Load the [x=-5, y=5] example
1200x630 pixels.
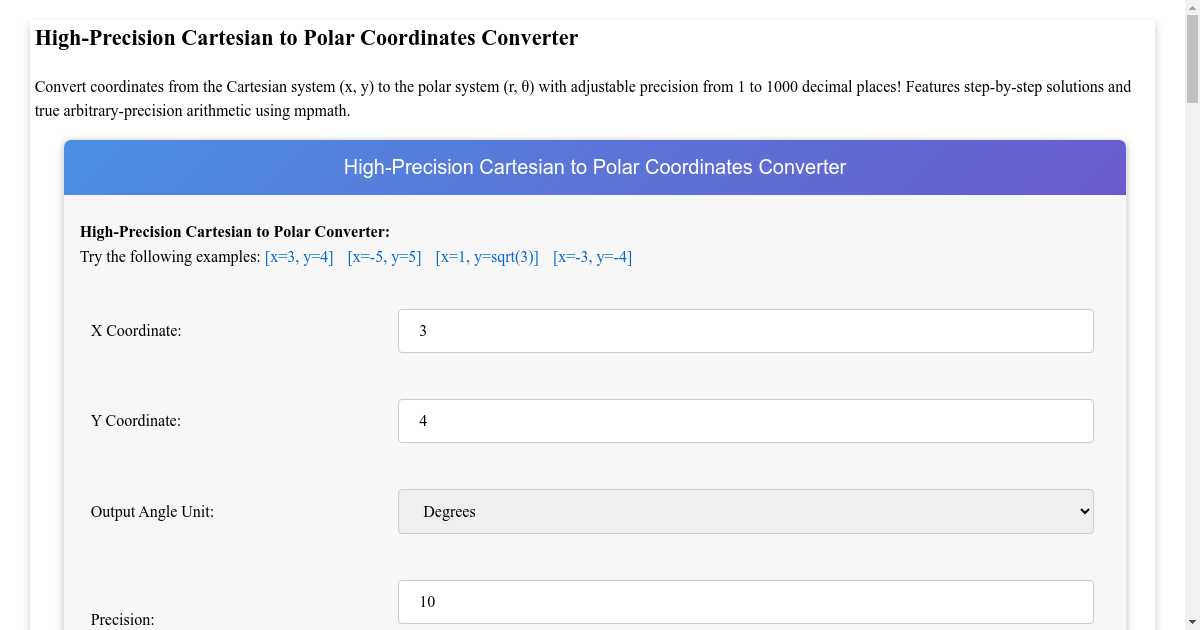[x=384, y=257]
